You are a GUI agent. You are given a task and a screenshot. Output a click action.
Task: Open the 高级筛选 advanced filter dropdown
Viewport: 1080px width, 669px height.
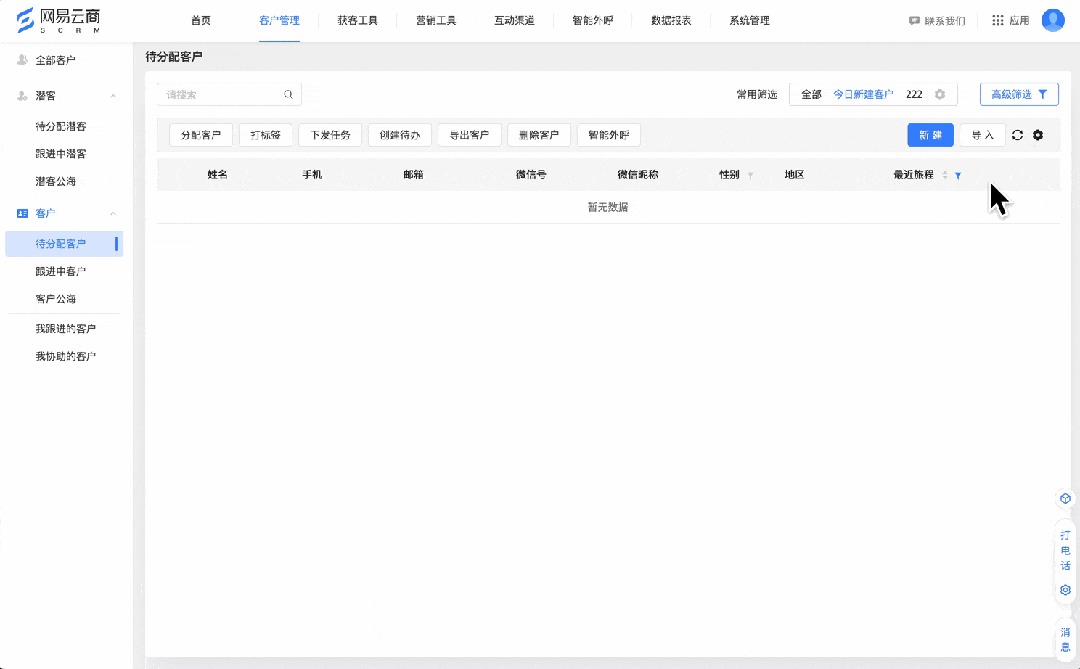(1018, 94)
